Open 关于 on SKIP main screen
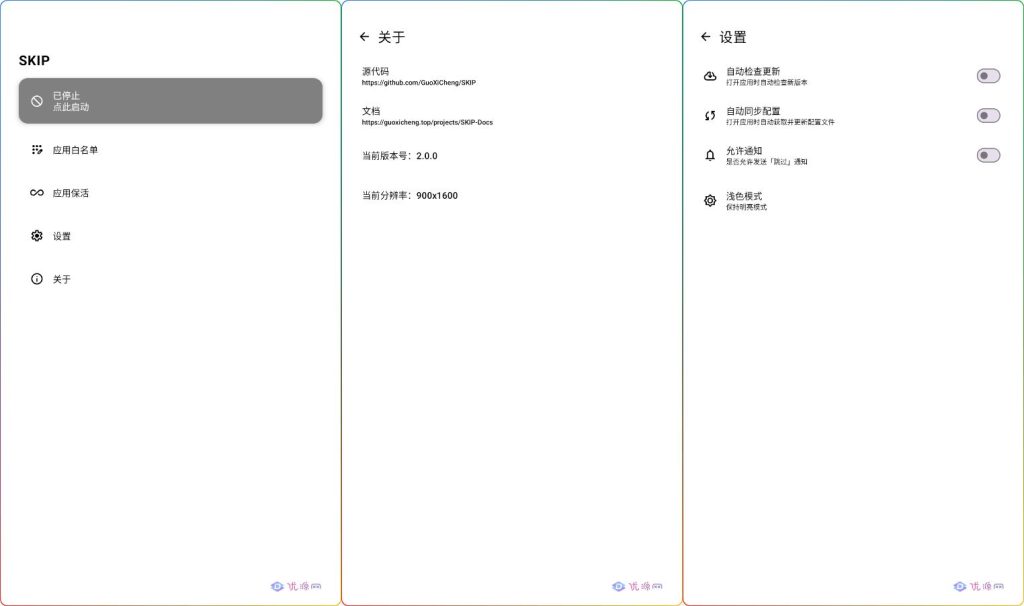1024x606 pixels. click(x=170, y=279)
